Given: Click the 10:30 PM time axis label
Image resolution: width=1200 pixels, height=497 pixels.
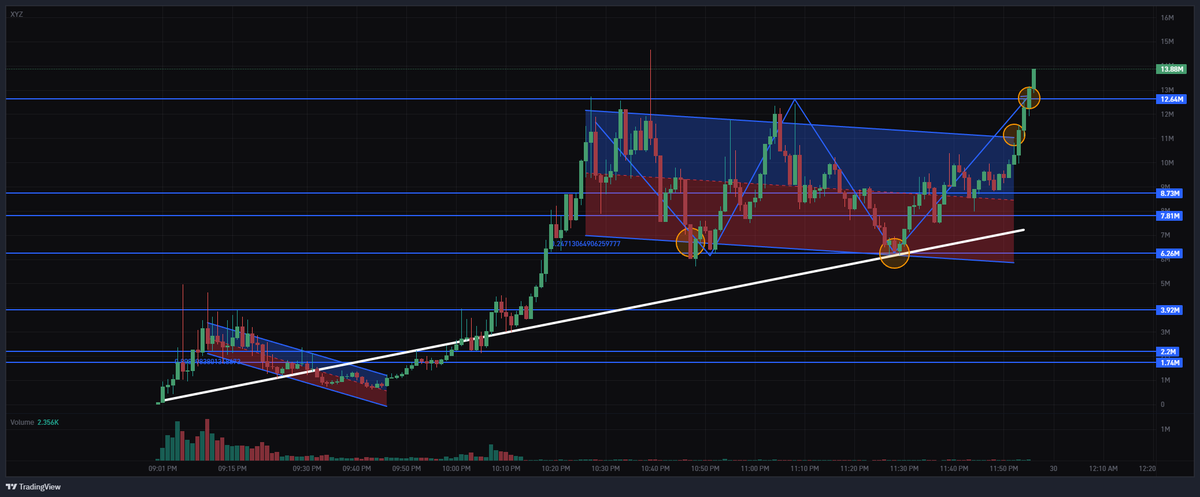Looking at the screenshot, I should coord(605,468).
